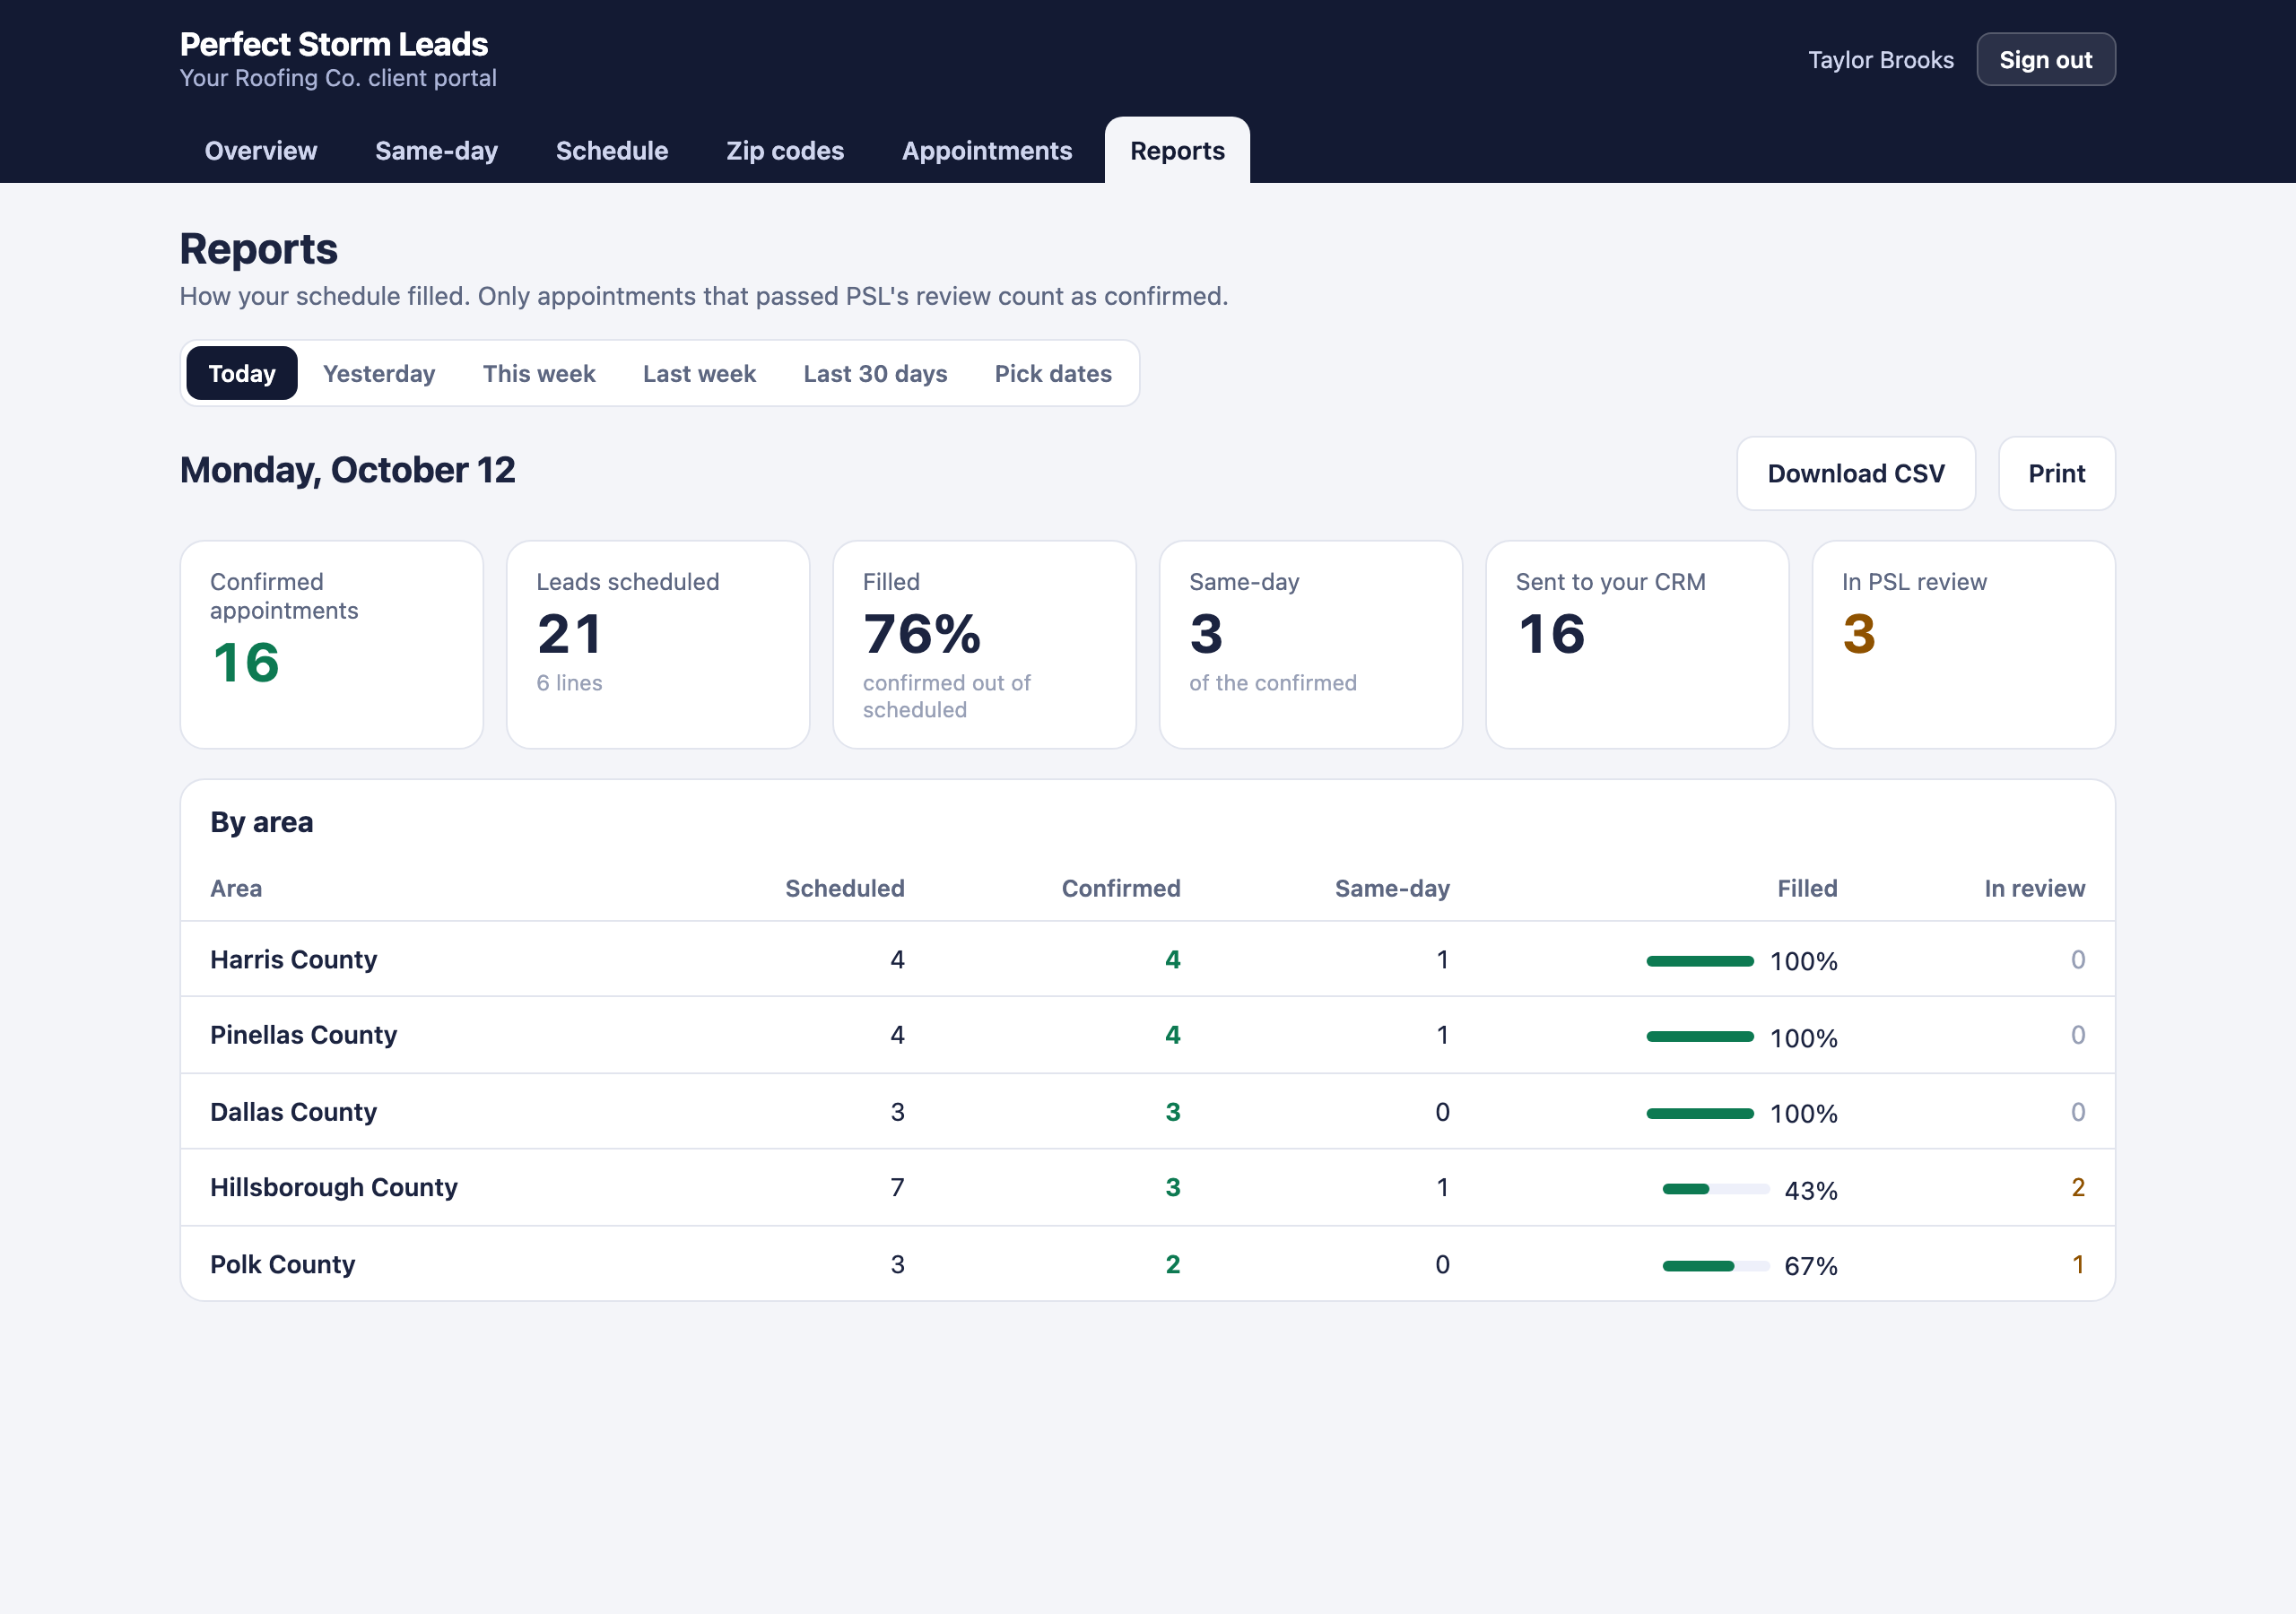Open the Overview tab
The width and height of the screenshot is (2296, 1614).
260,151
